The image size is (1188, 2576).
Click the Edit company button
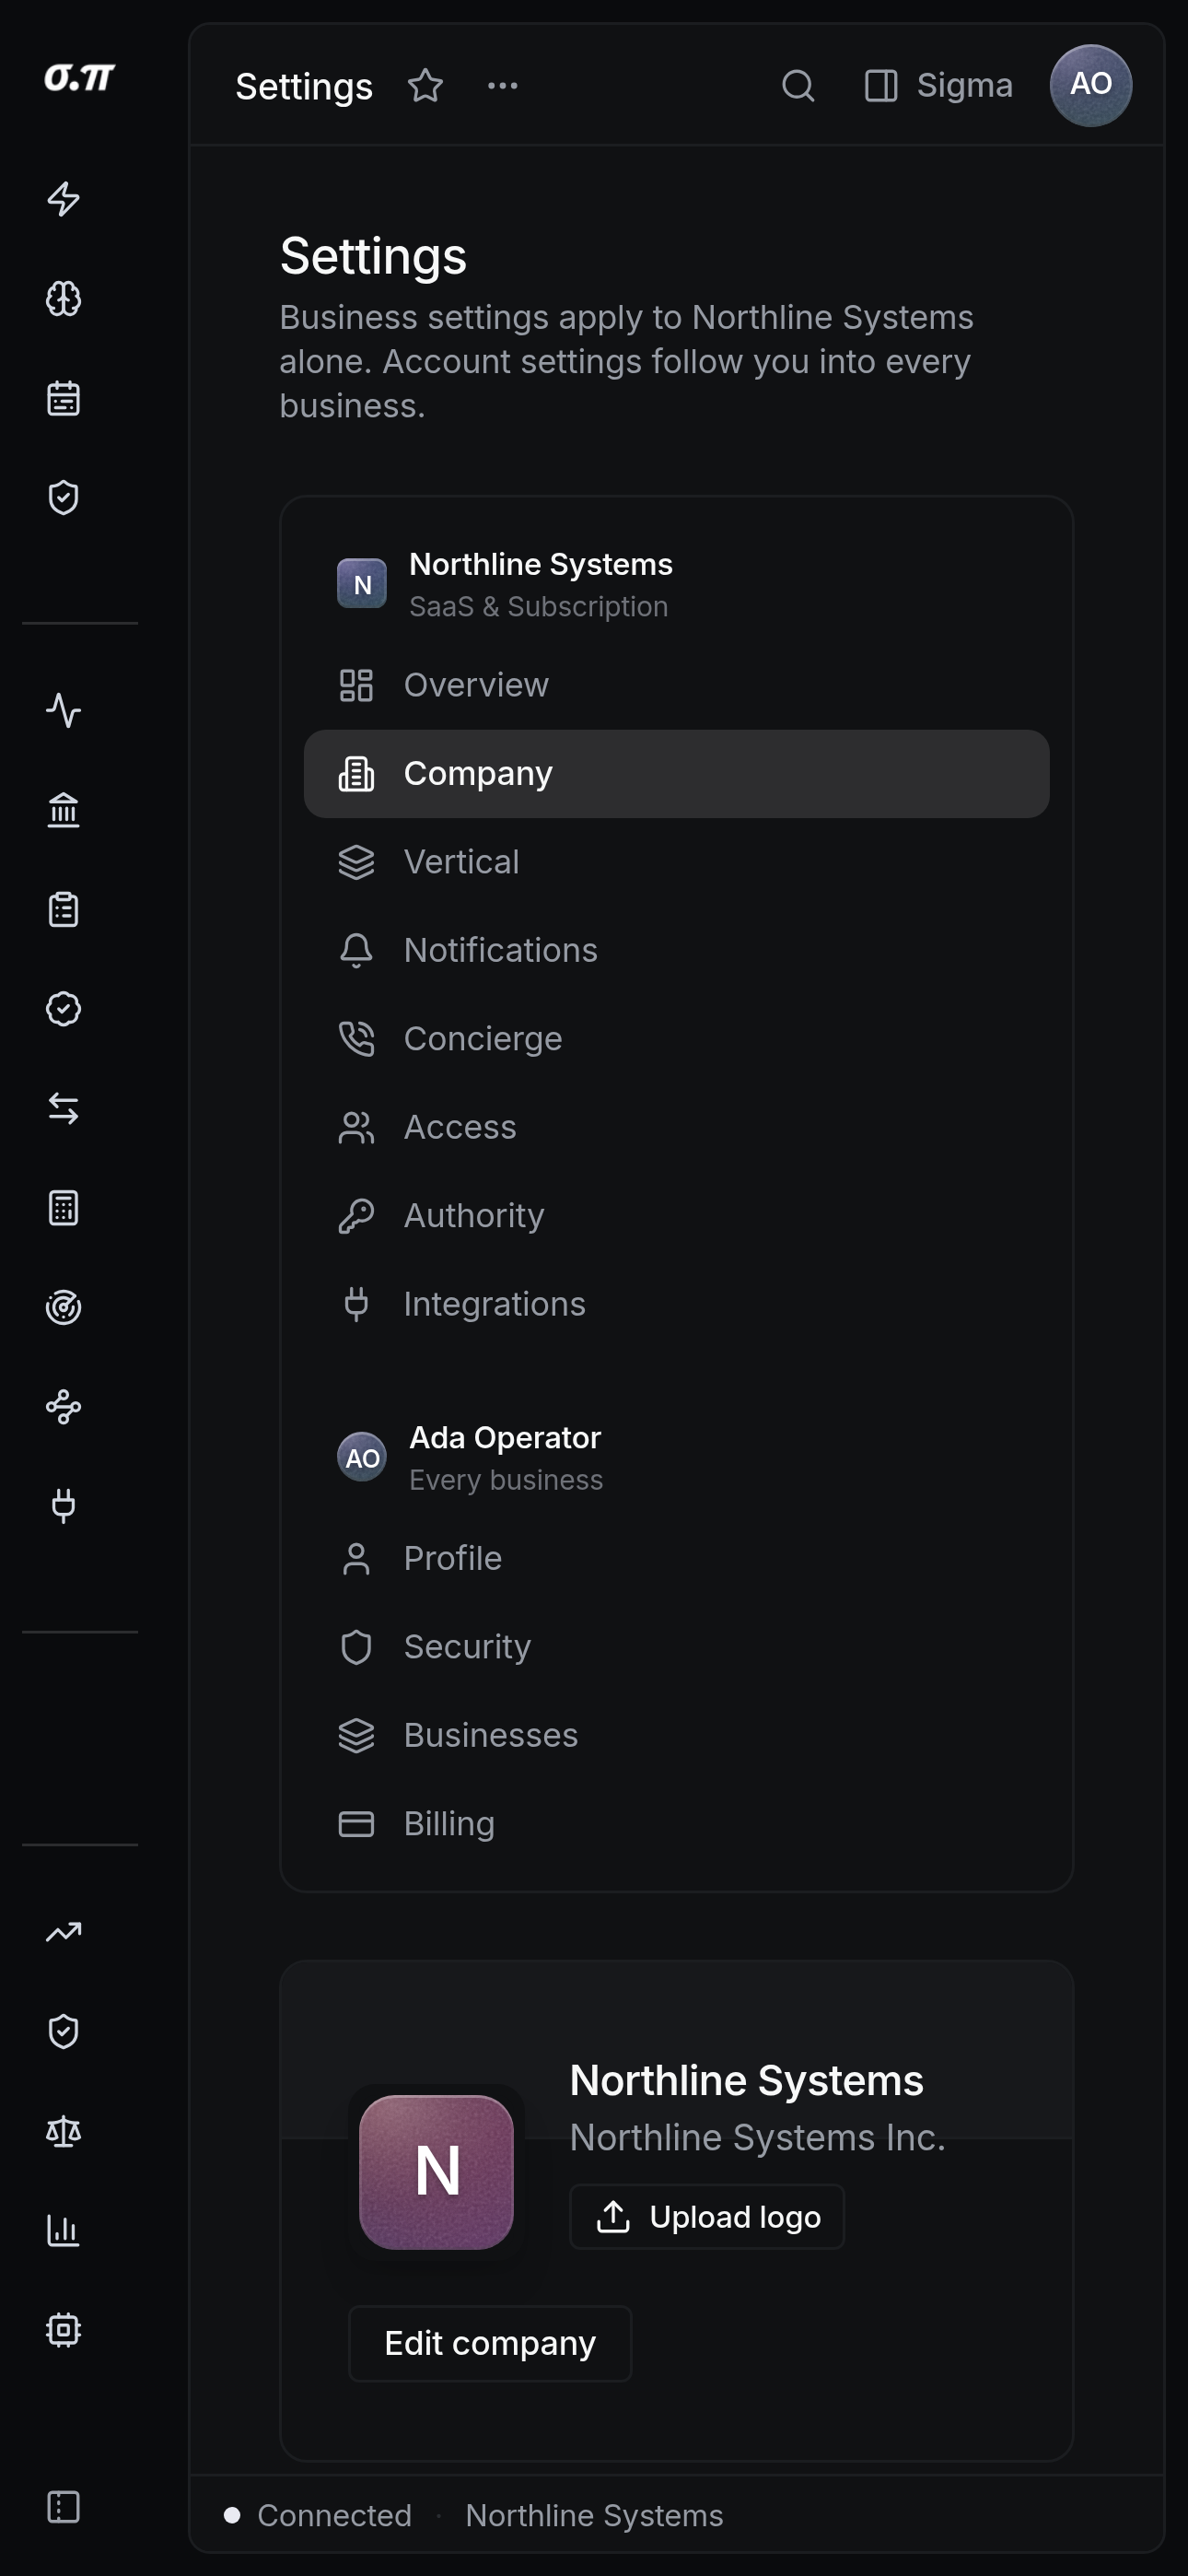(x=490, y=2343)
